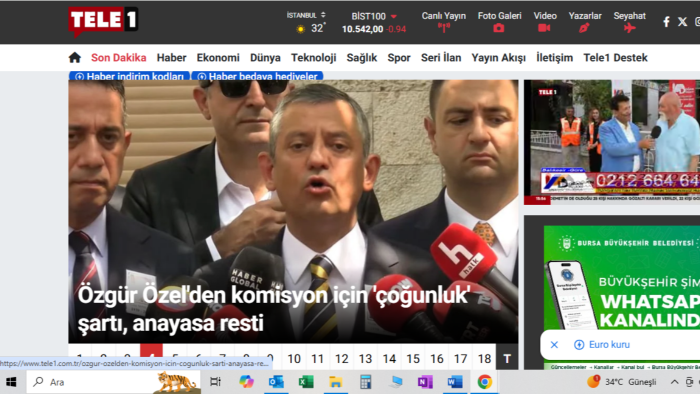Viewport: 700px width, 394px height.
Task: Open the Video section icon
Action: coord(544,28)
